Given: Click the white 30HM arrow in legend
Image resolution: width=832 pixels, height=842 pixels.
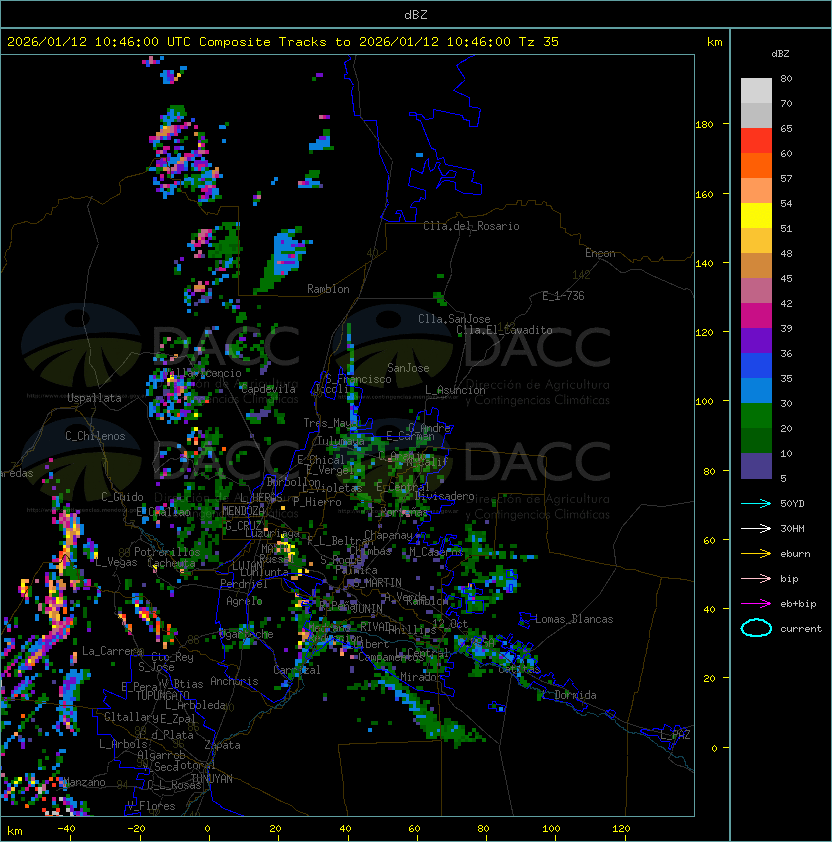Looking at the screenshot, I should (x=756, y=529).
